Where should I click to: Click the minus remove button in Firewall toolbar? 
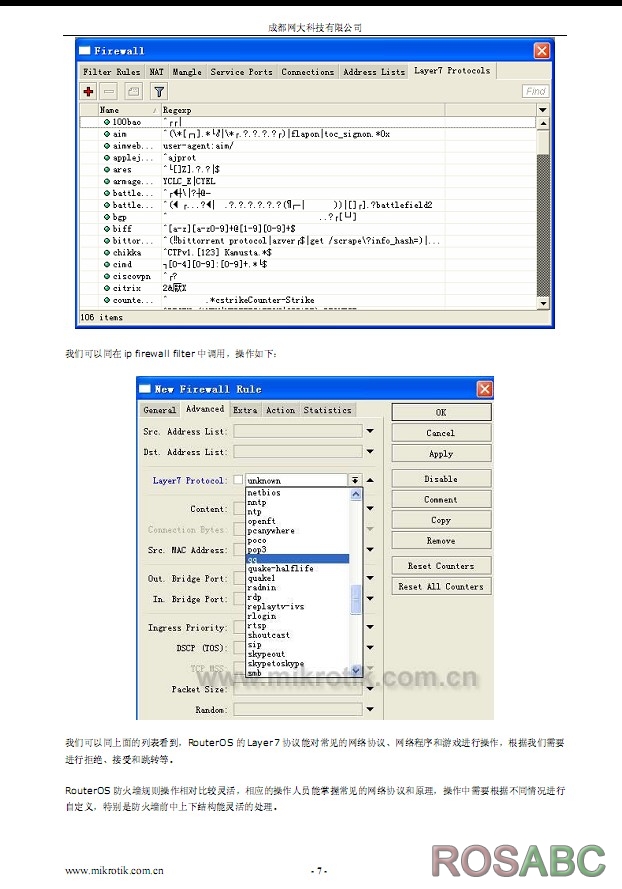coord(109,91)
